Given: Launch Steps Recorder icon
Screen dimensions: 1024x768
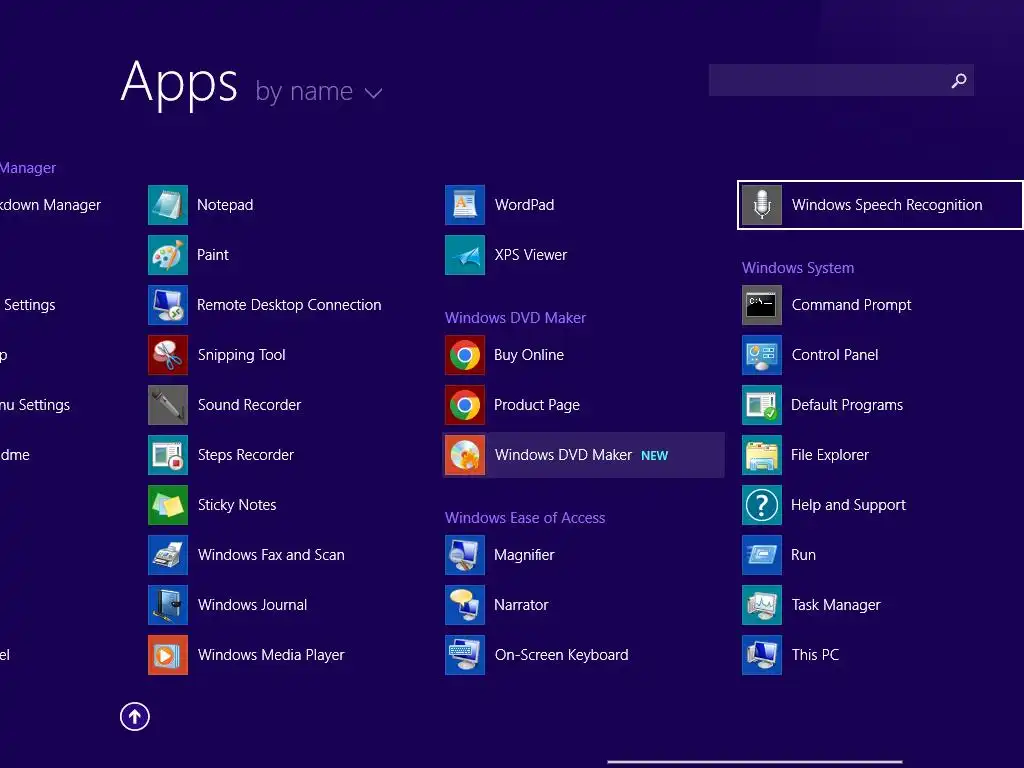Looking at the screenshot, I should pos(168,455).
